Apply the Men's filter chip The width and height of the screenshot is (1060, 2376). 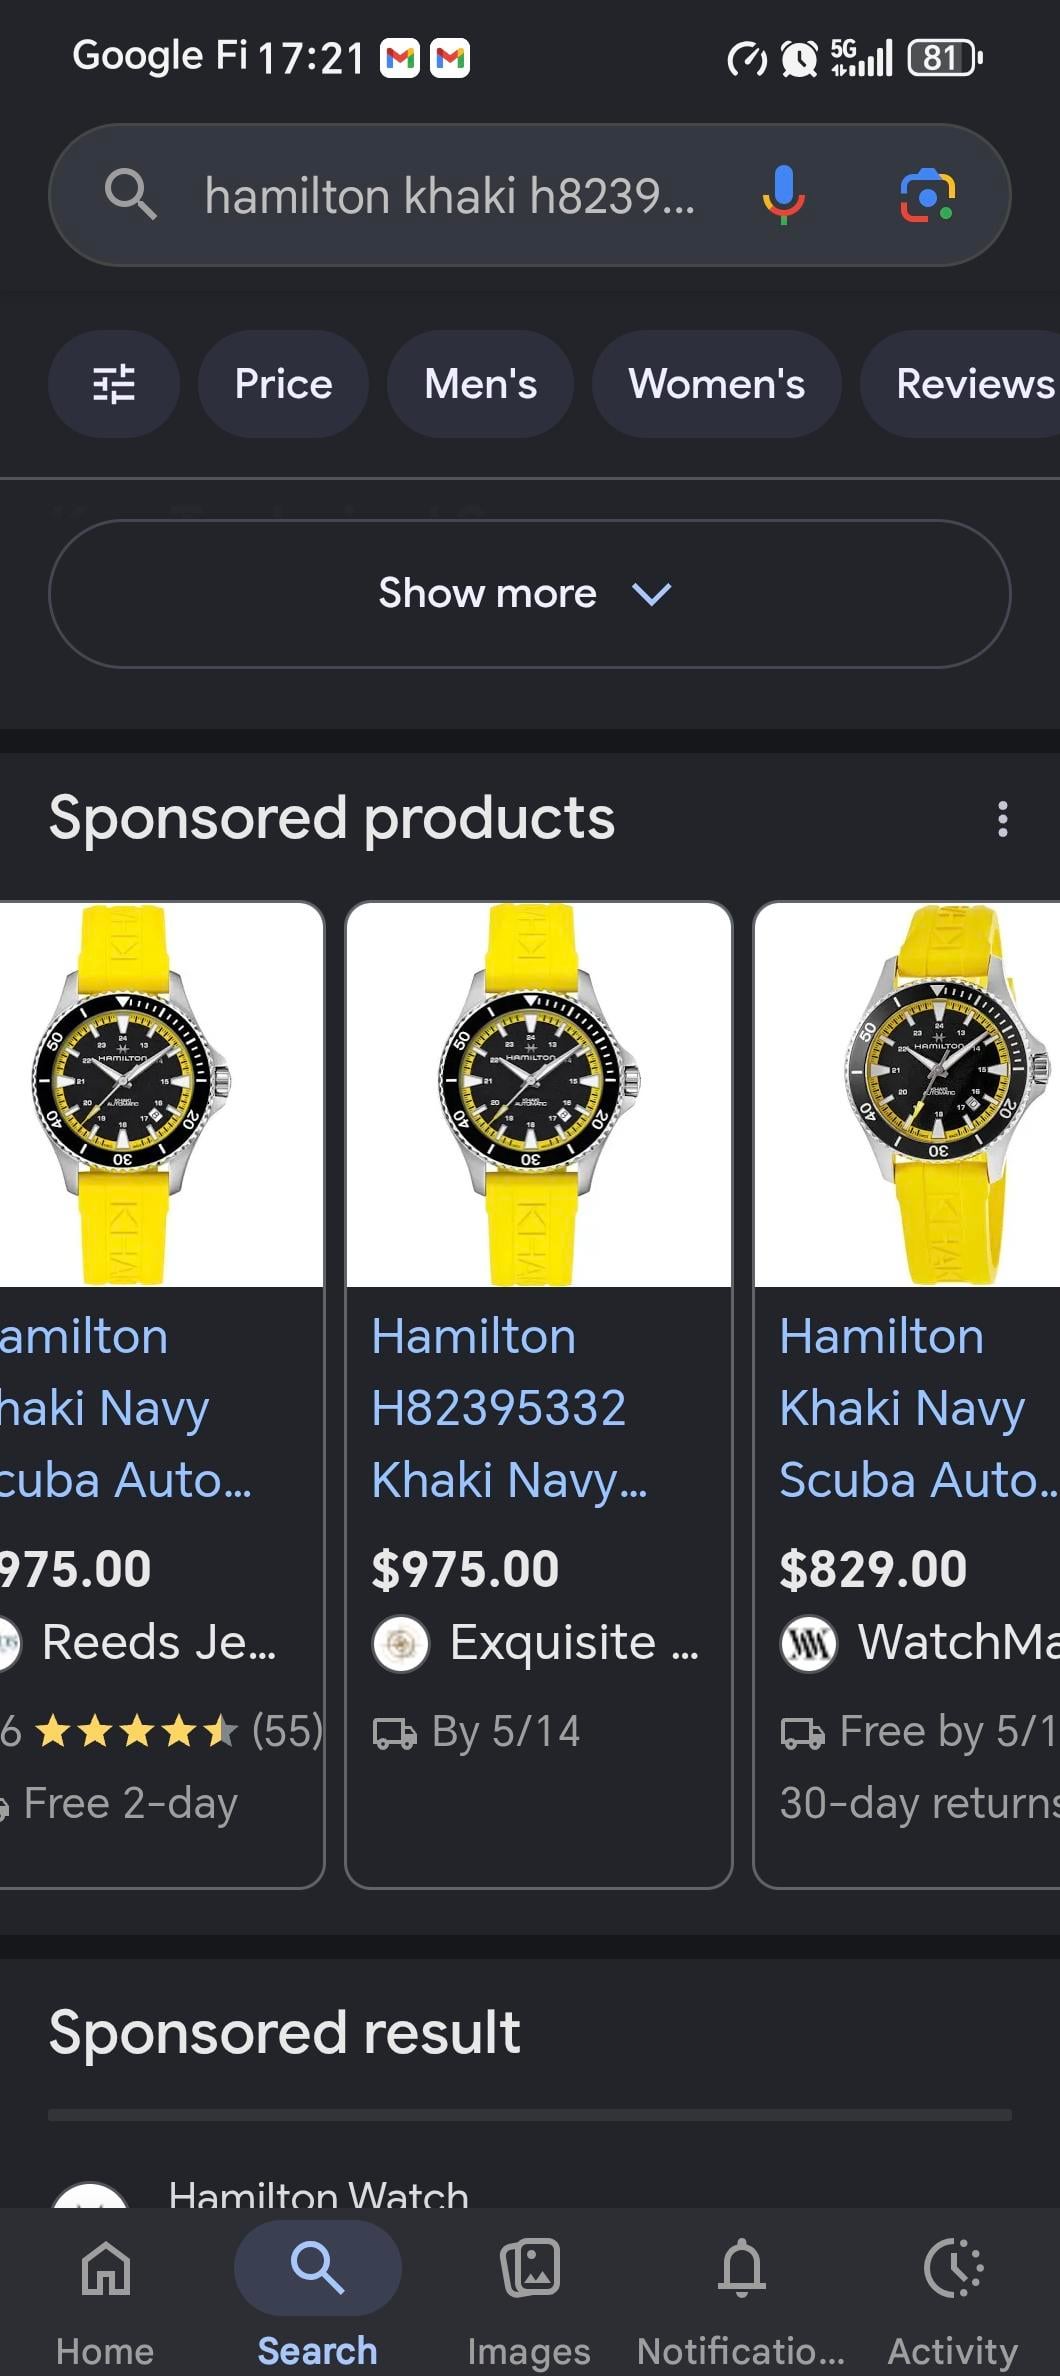[x=480, y=384]
